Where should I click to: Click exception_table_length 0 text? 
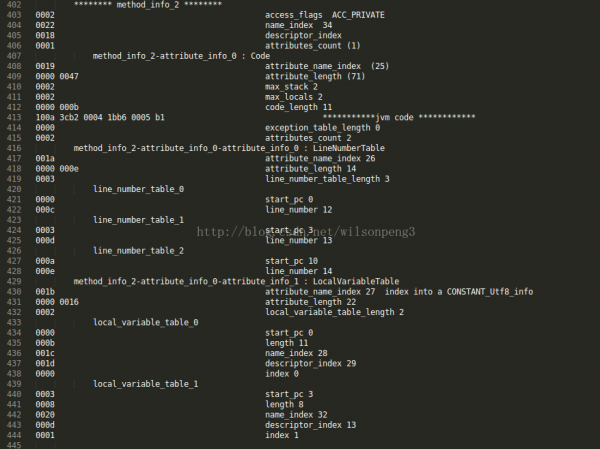pyautogui.click(x=322, y=127)
